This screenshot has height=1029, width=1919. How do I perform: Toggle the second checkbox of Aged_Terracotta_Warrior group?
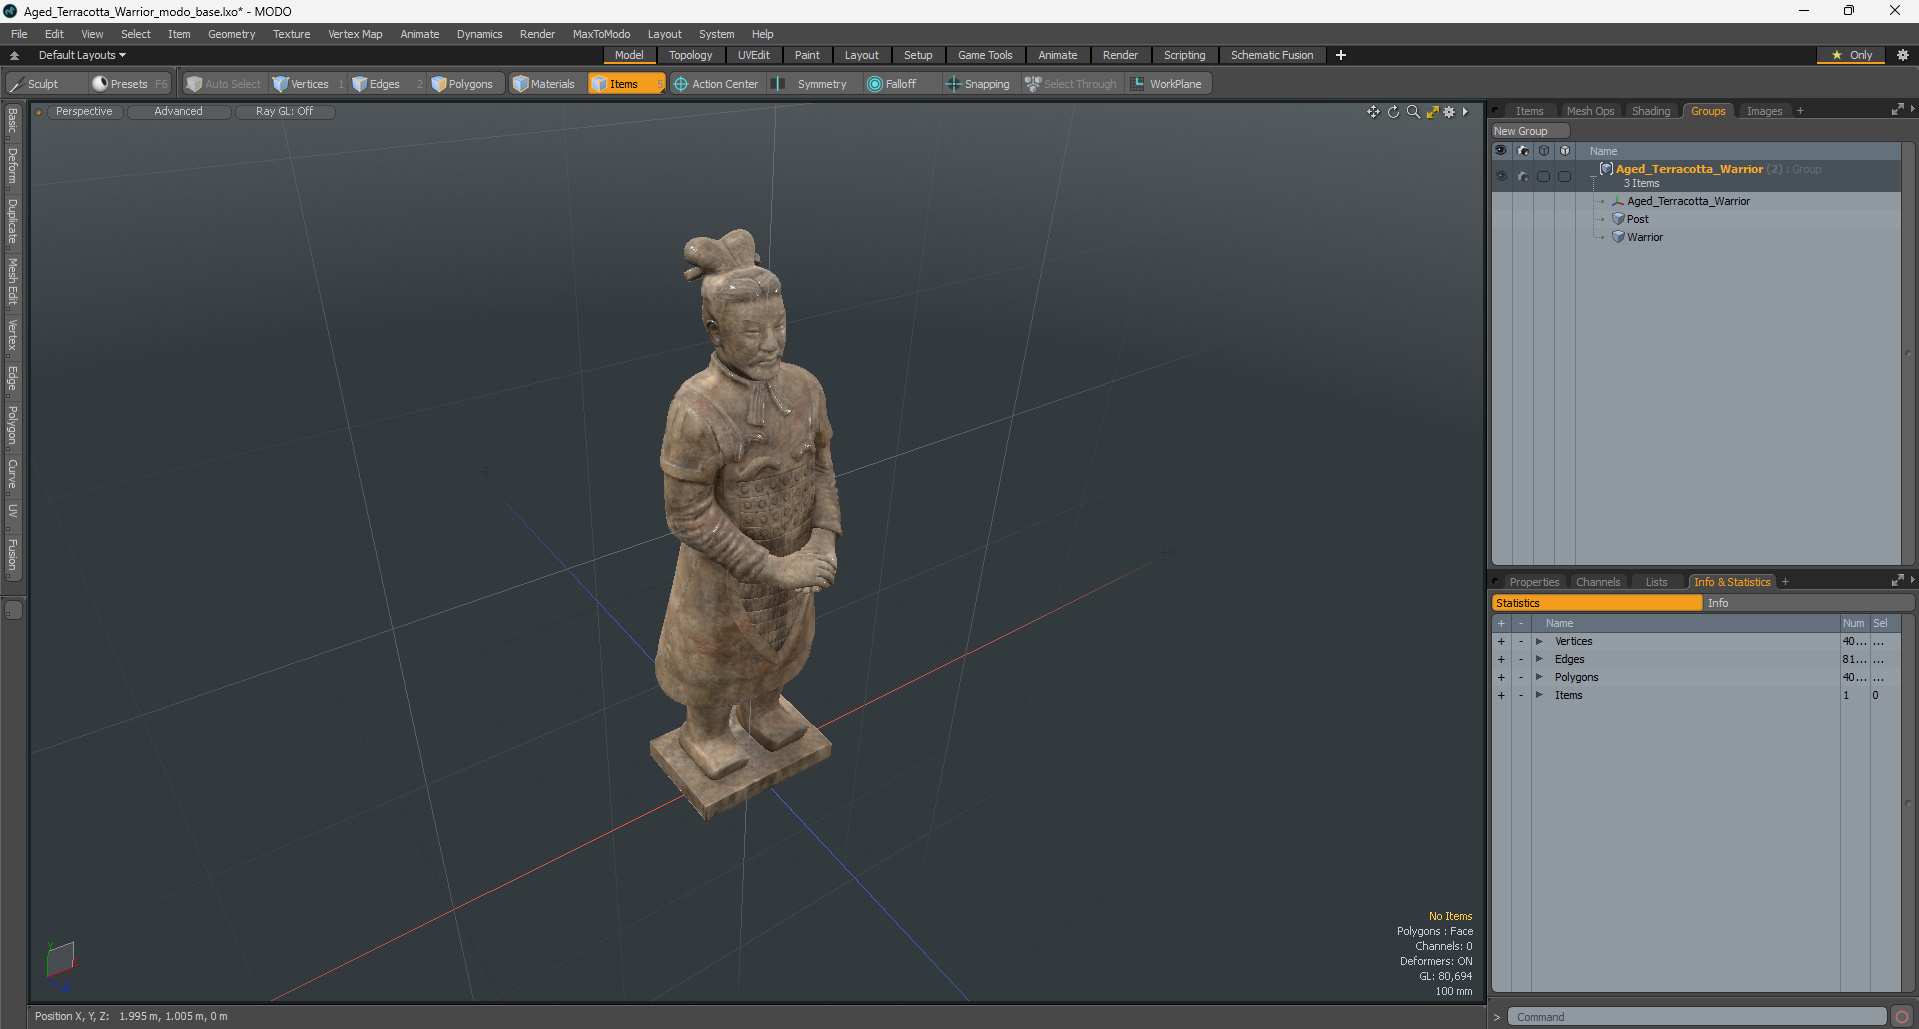tap(1564, 176)
